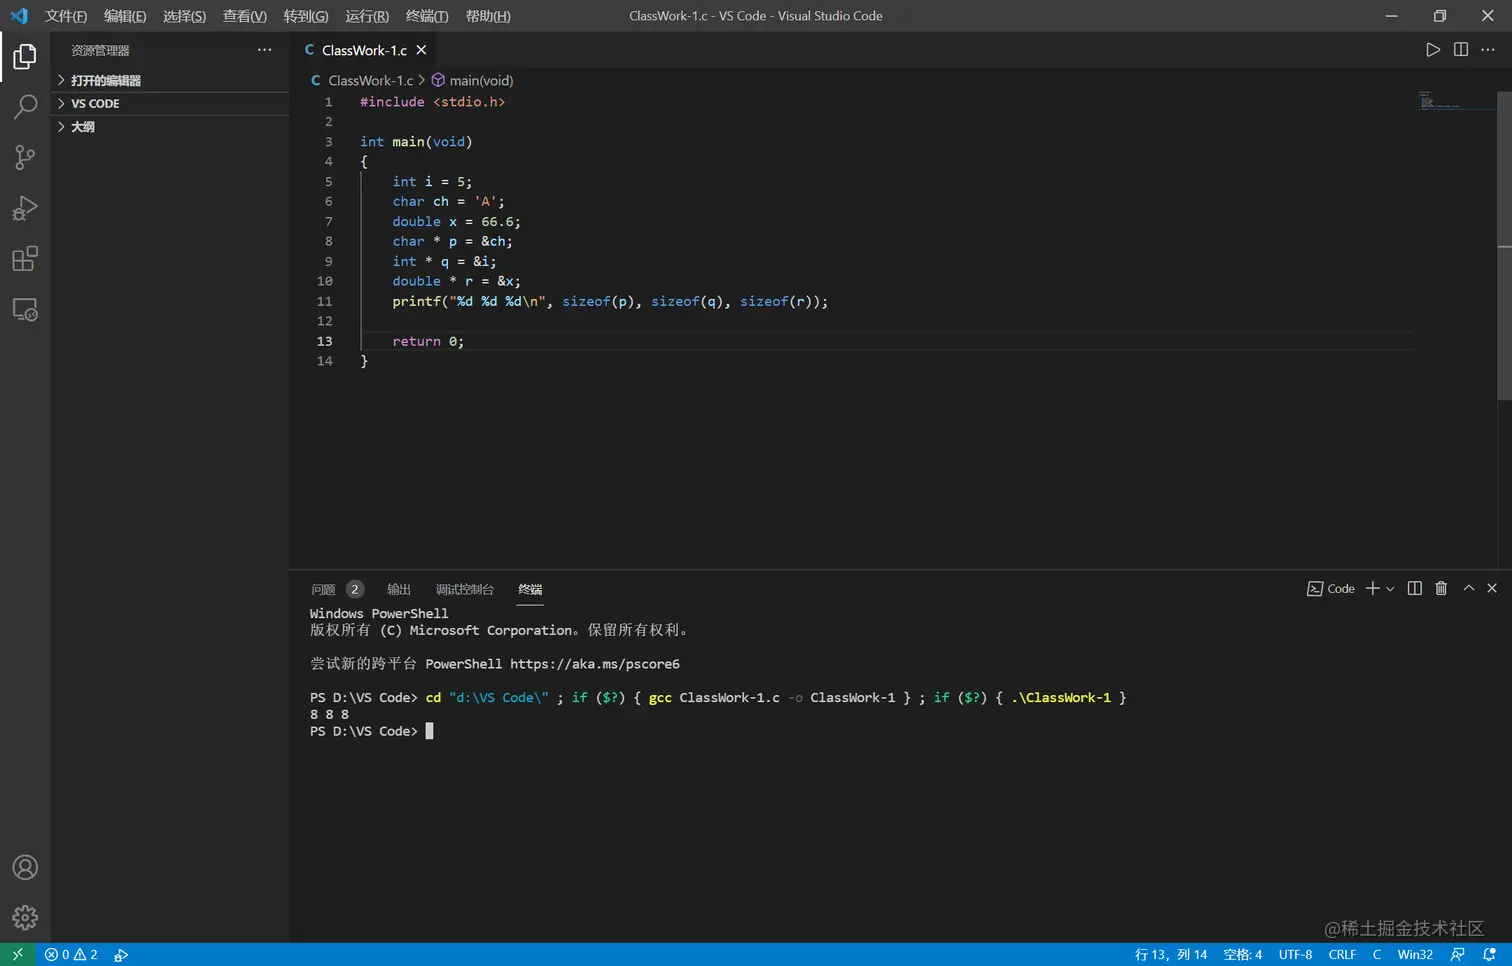Open the Run and Debug view
Image resolution: width=1512 pixels, height=966 pixels.
pyautogui.click(x=25, y=208)
